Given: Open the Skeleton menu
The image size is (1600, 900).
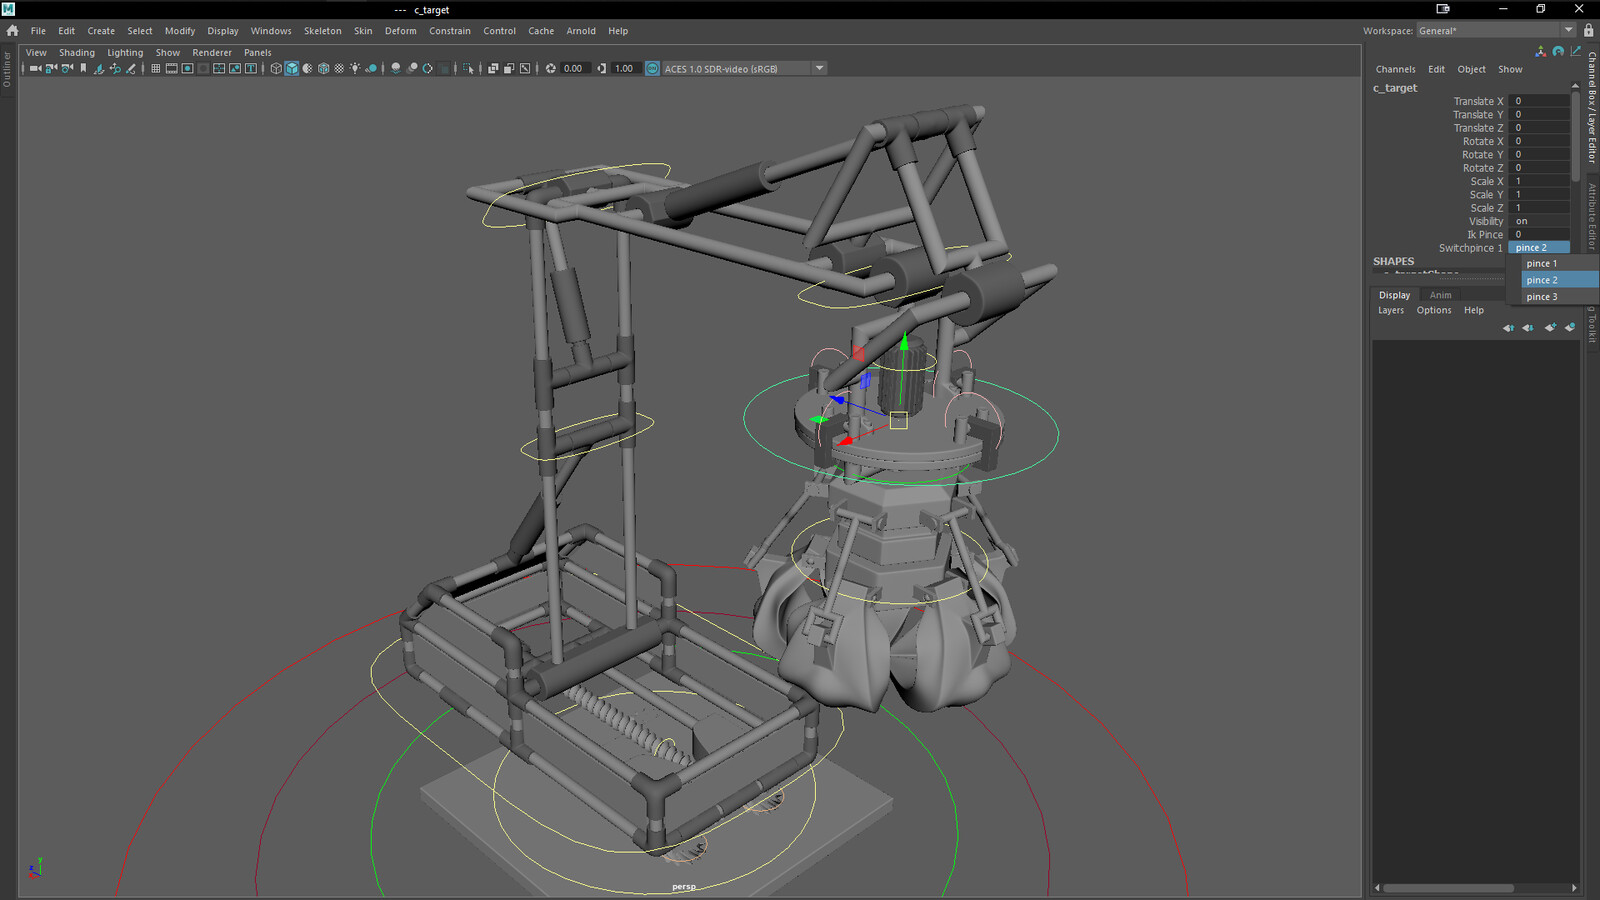Looking at the screenshot, I should [322, 31].
